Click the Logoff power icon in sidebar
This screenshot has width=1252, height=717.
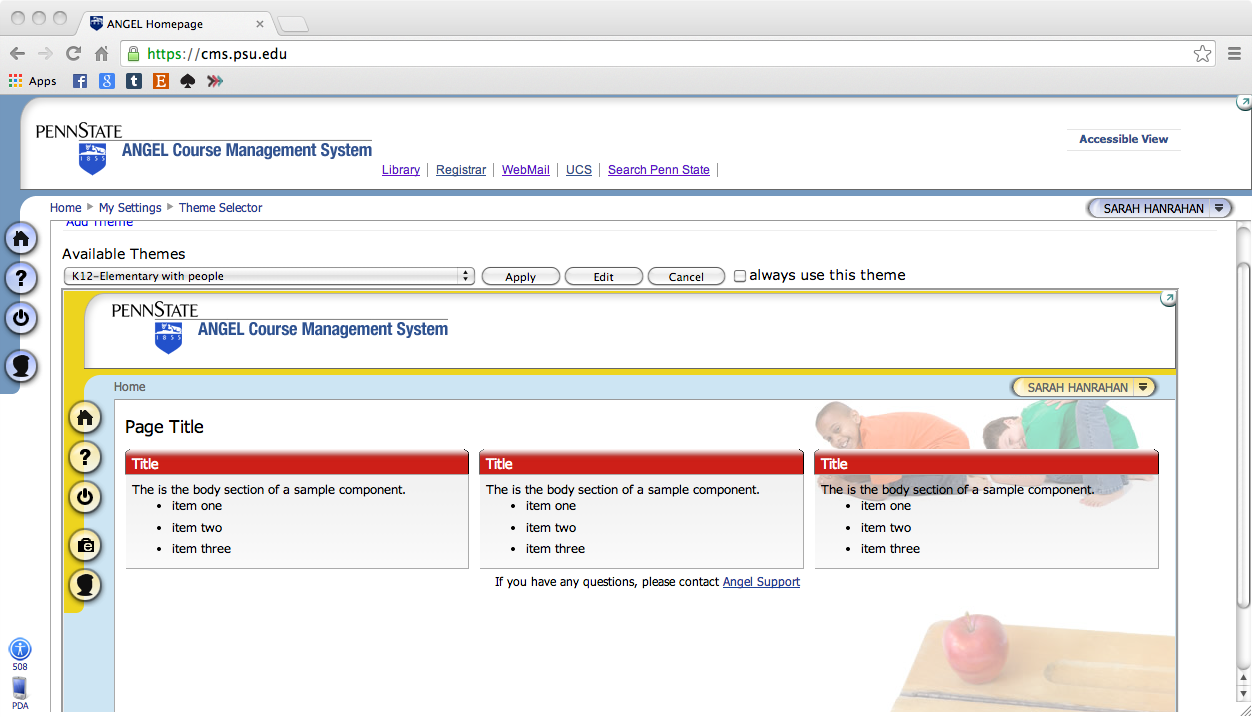(21, 318)
